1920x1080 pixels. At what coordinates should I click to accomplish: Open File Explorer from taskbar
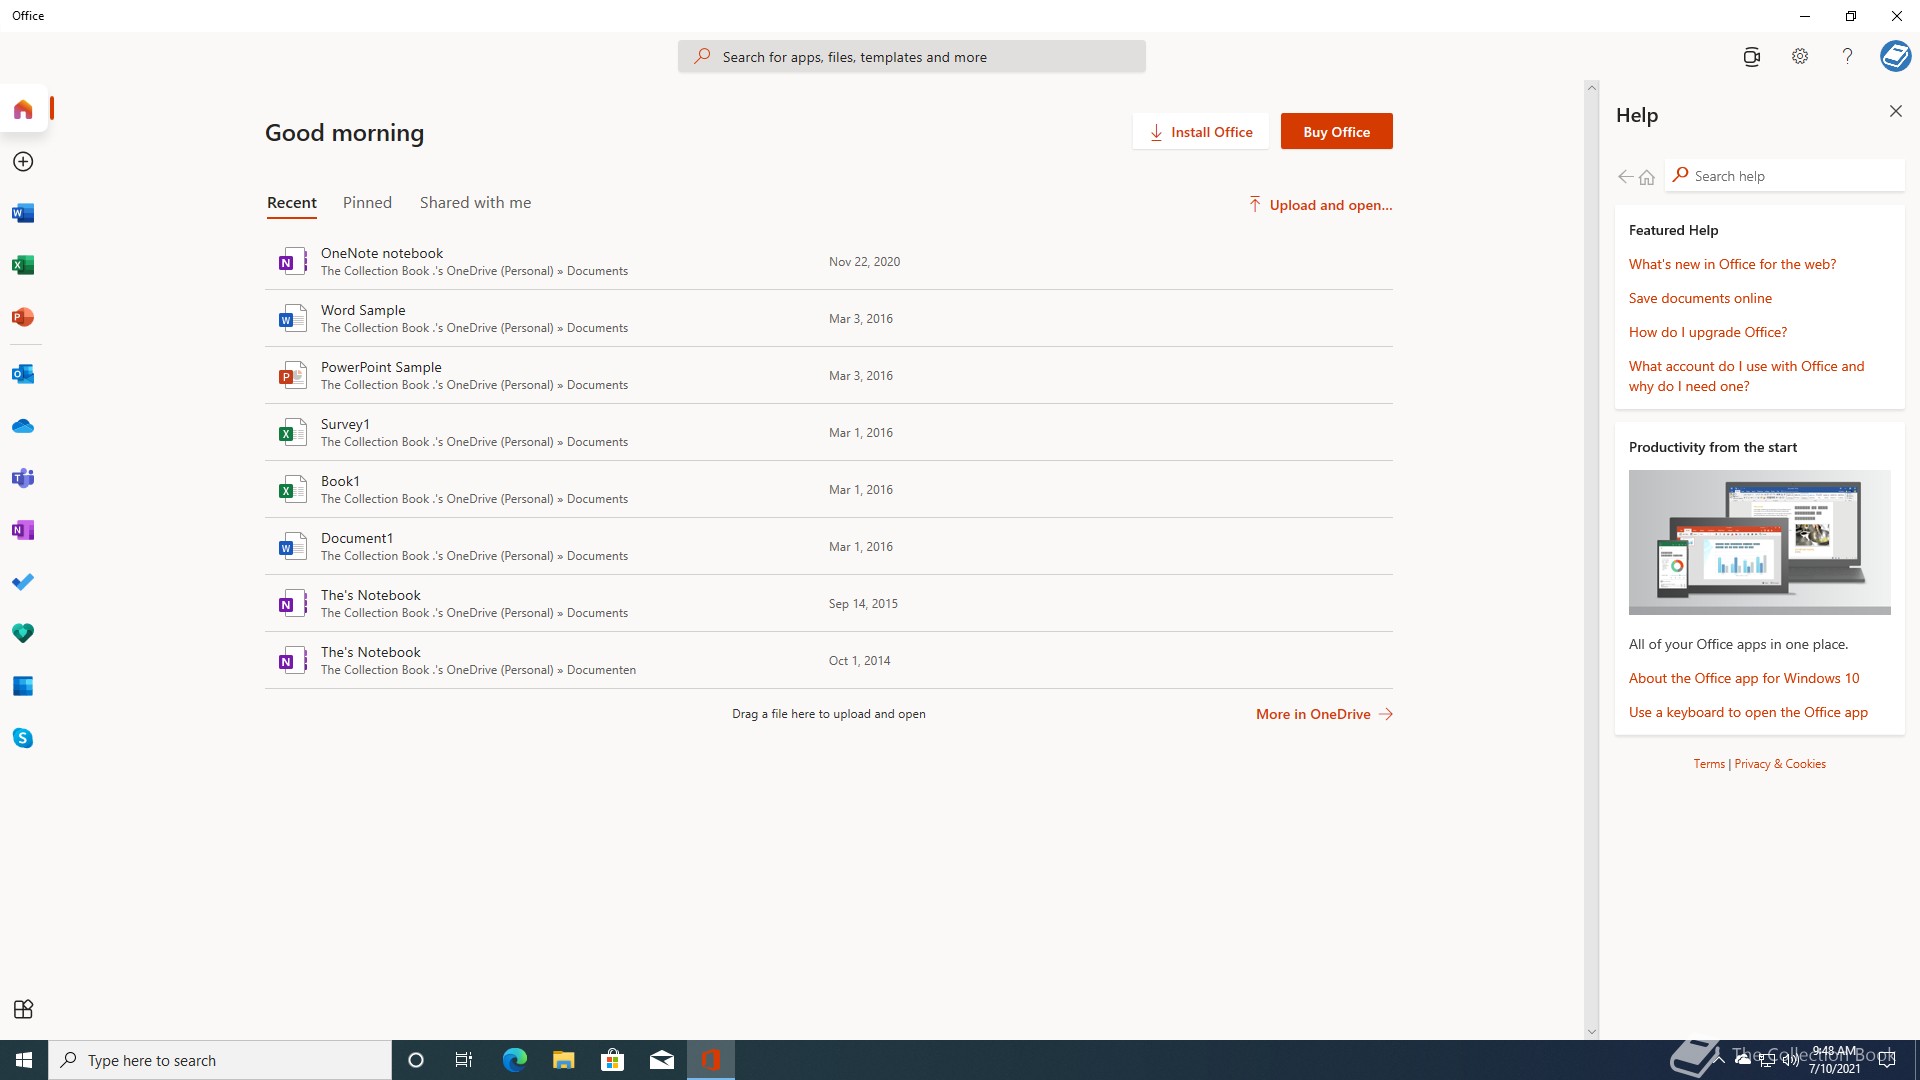(x=563, y=1060)
